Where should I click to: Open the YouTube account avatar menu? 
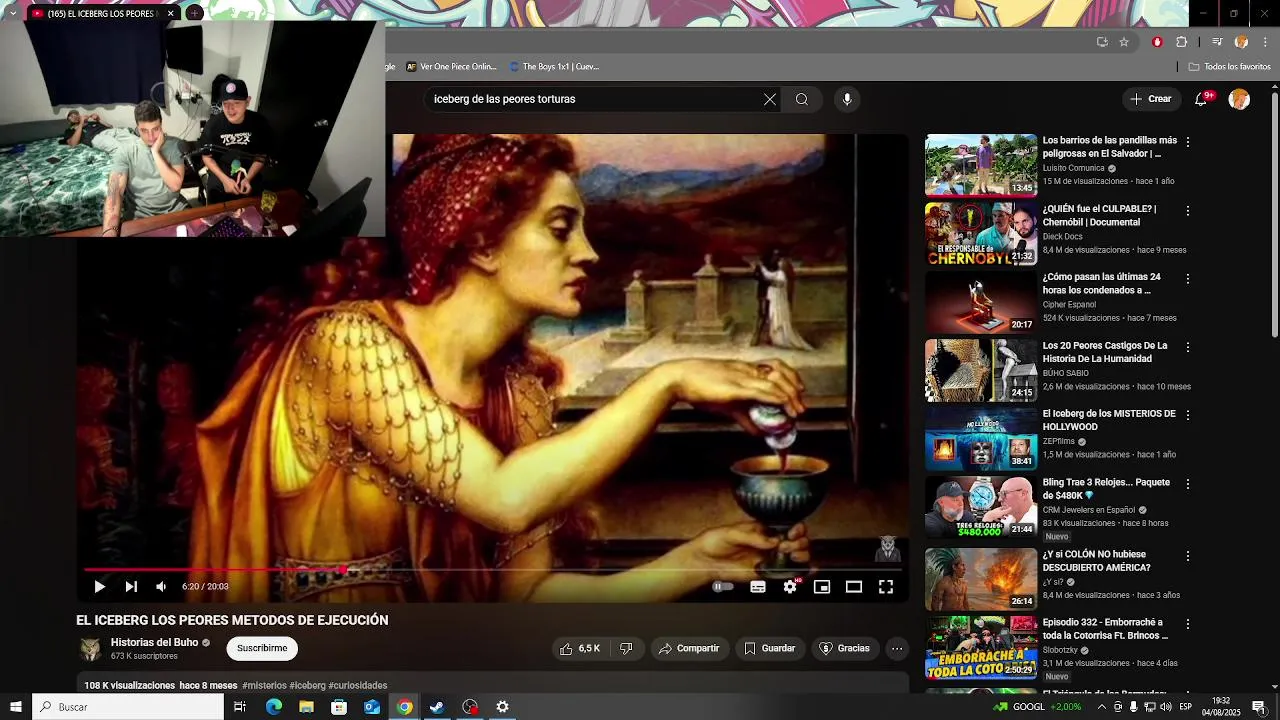tap(1239, 99)
